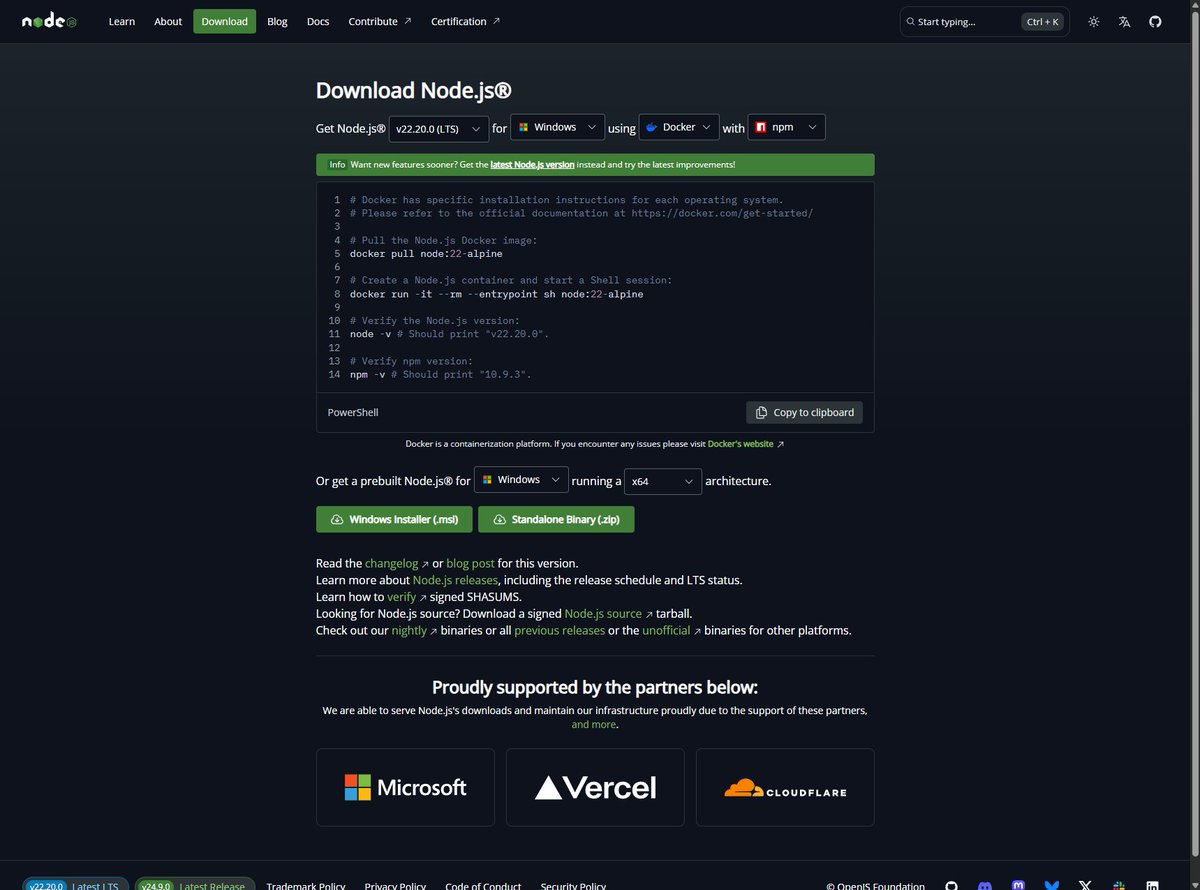Click the Ctrl + K shortcut badge
This screenshot has width=1200, height=890.
point(1042,22)
